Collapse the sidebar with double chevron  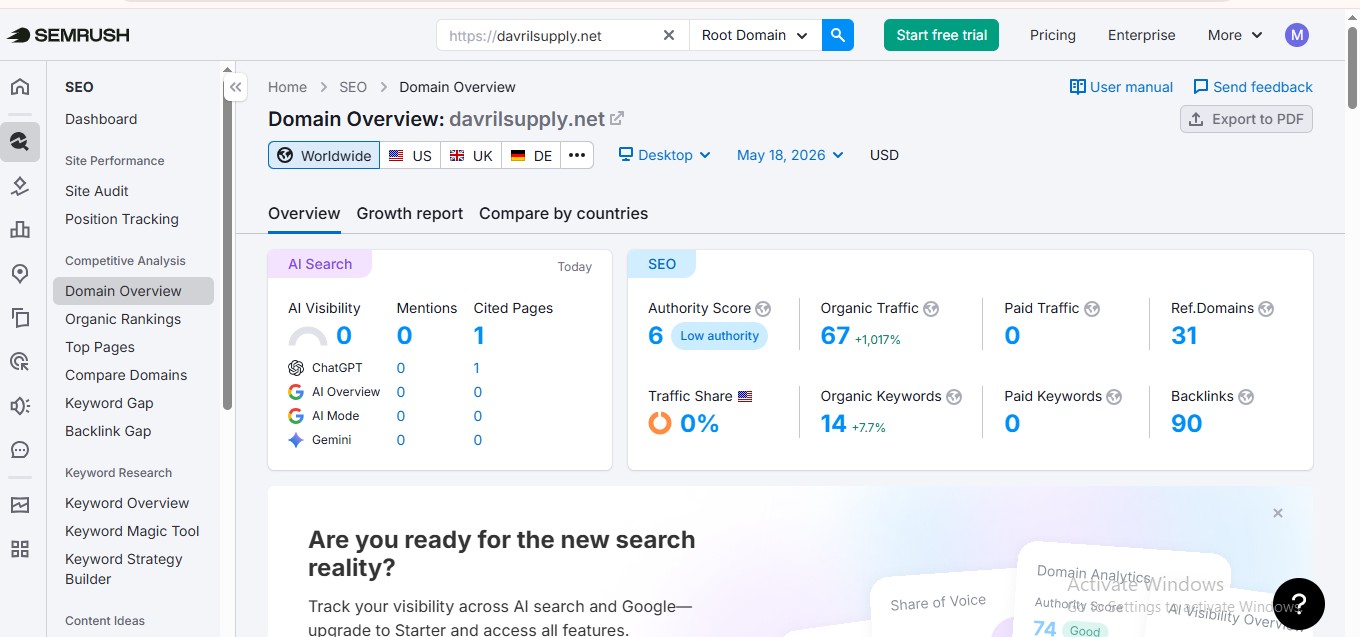tap(235, 87)
